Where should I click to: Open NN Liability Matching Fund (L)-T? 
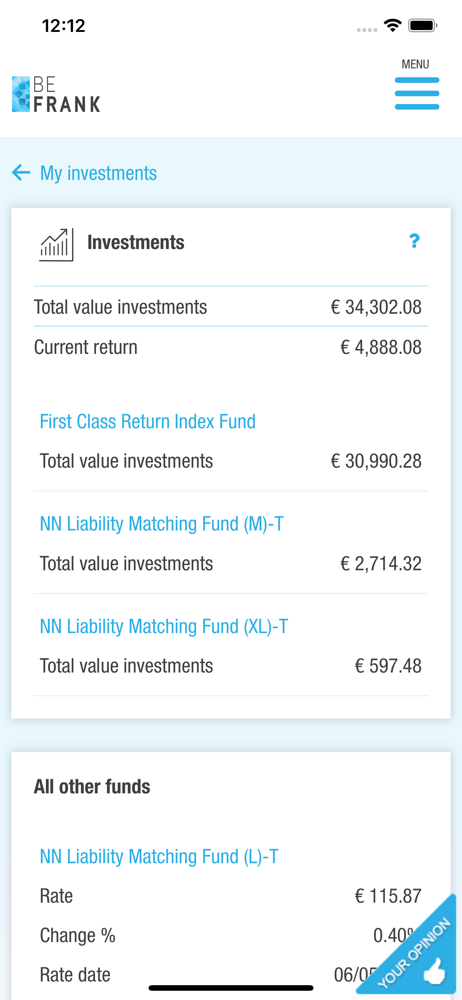point(159,857)
